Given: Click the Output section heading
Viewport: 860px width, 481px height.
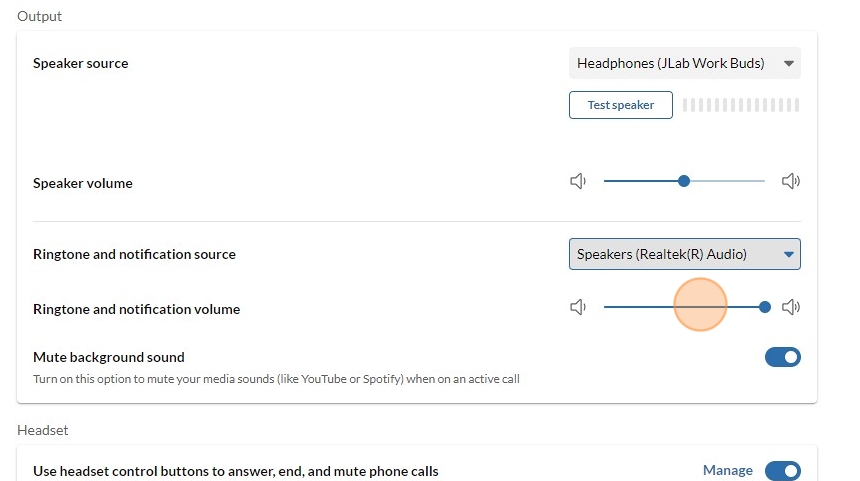Looking at the screenshot, I should point(40,16).
